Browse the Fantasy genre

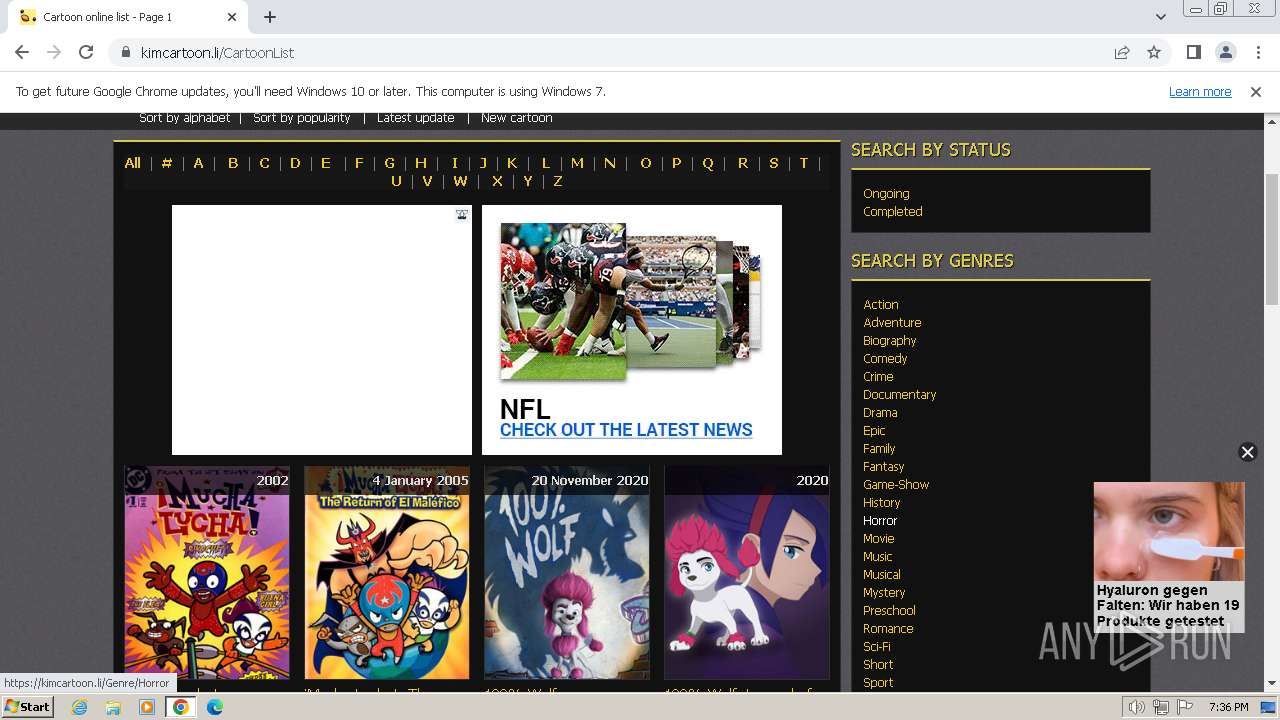[x=884, y=467]
